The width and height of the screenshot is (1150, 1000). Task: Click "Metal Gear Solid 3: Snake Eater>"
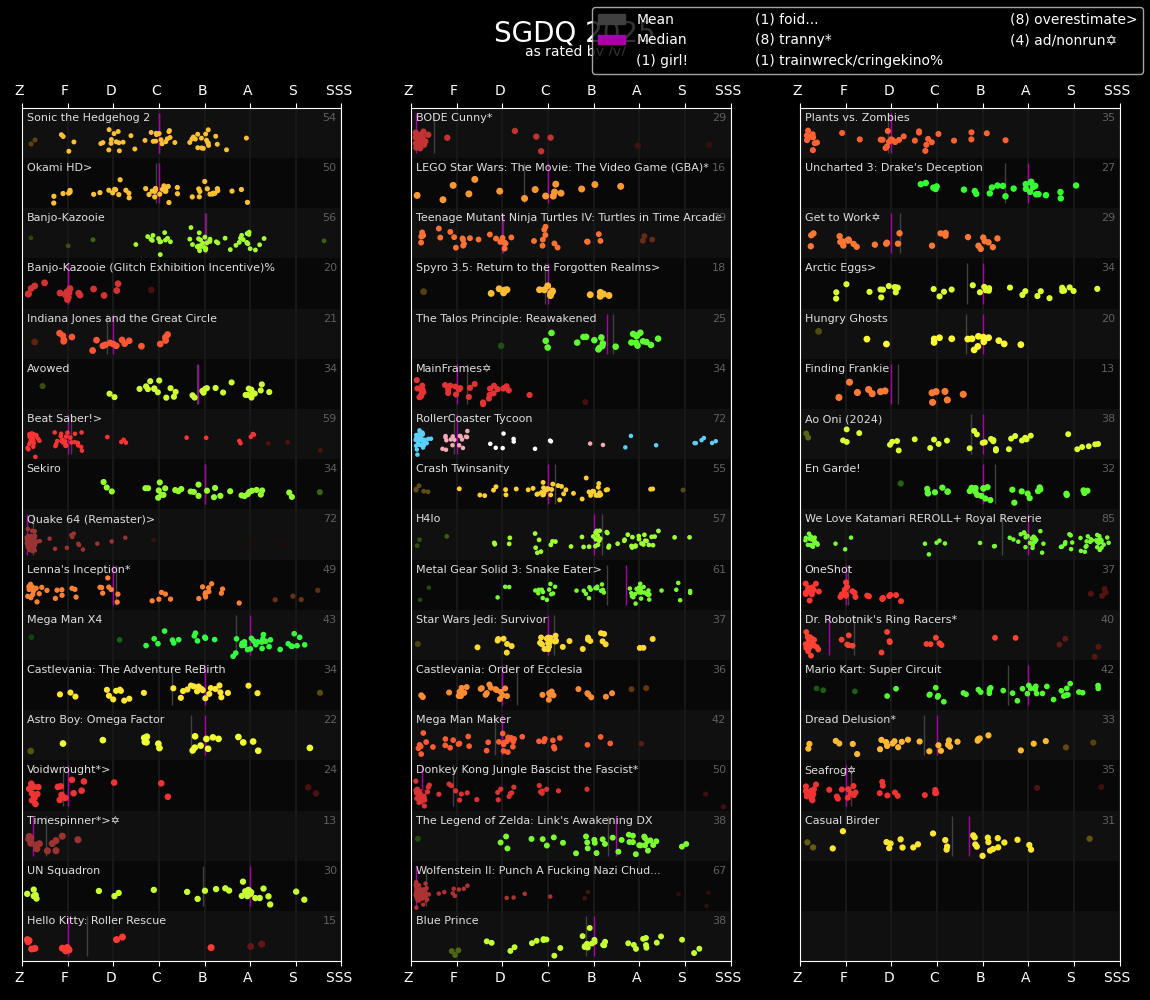tap(508, 569)
